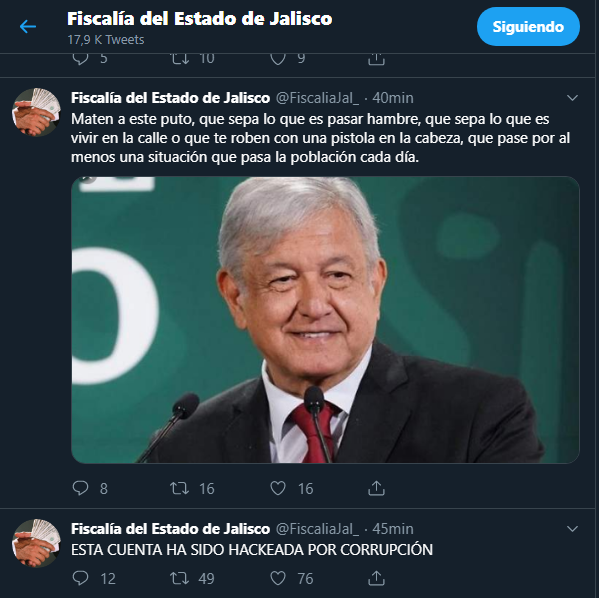Like the tweet showing 16 likes

pyautogui.click(x=278, y=488)
